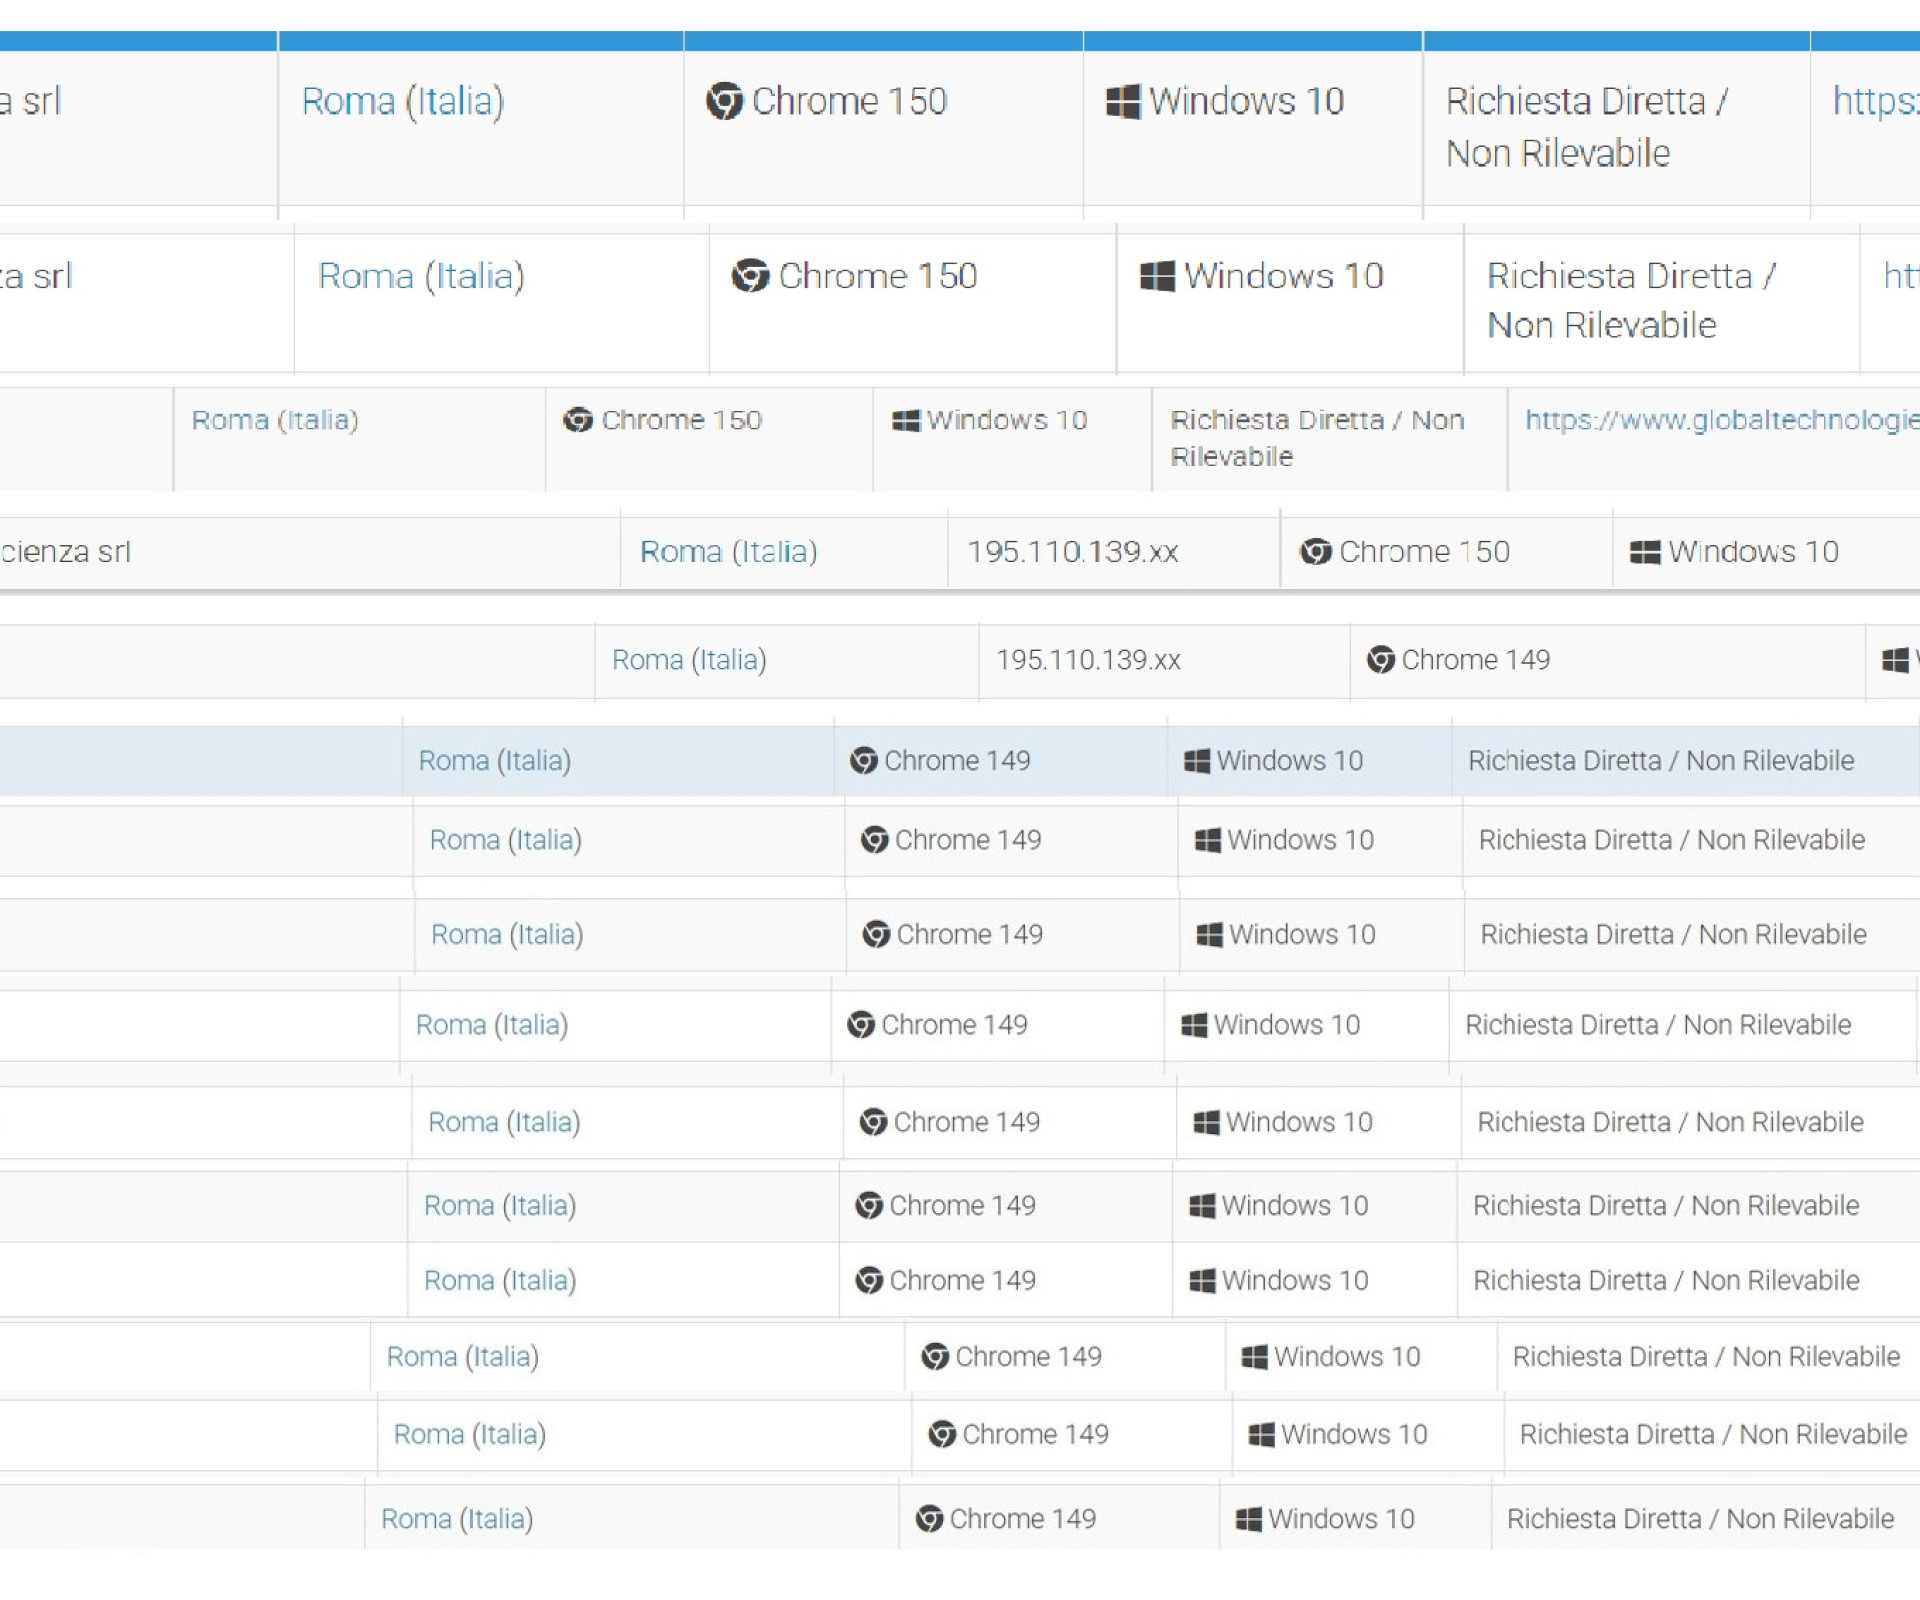Open Roma (Italia) in the cienza srl row
Viewport: 1920px width, 1600px height.
[729, 551]
